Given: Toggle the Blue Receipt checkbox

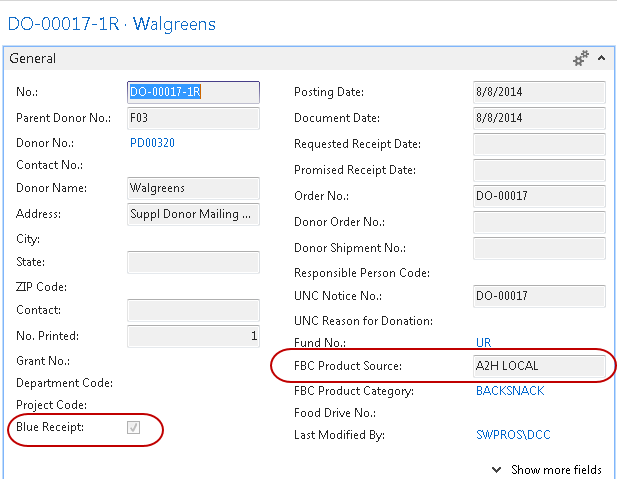Looking at the screenshot, I should [x=134, y=428].
